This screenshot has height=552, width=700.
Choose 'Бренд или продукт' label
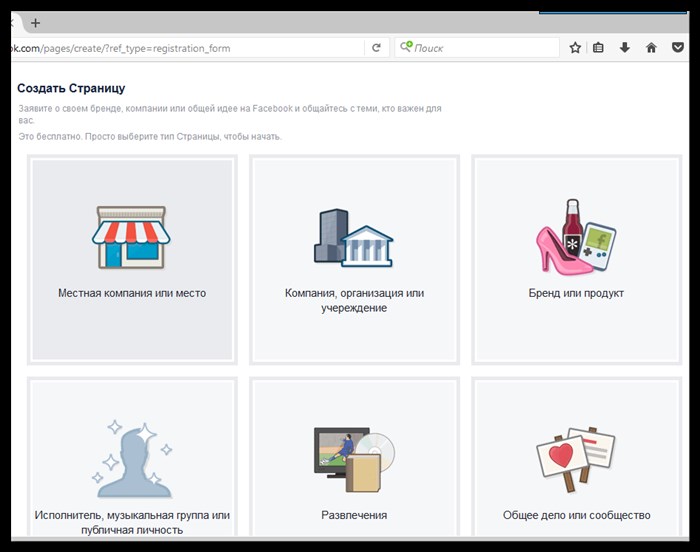[576, 293]
